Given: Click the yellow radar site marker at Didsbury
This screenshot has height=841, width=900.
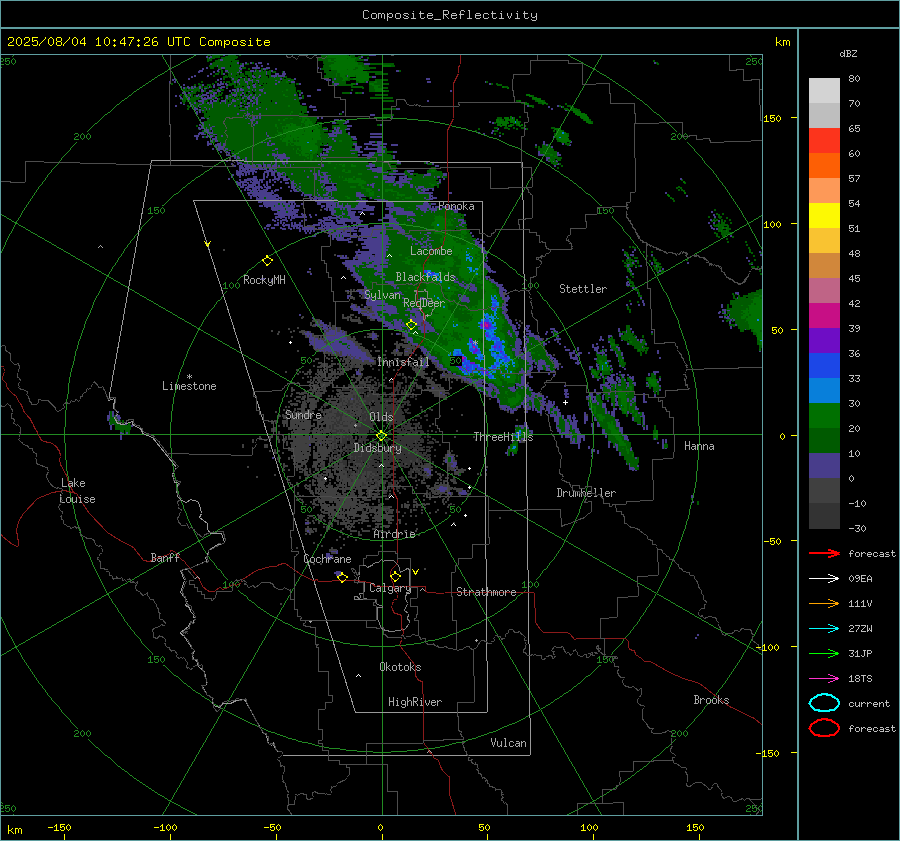Looking at the screenshot, I should [381, 435].
